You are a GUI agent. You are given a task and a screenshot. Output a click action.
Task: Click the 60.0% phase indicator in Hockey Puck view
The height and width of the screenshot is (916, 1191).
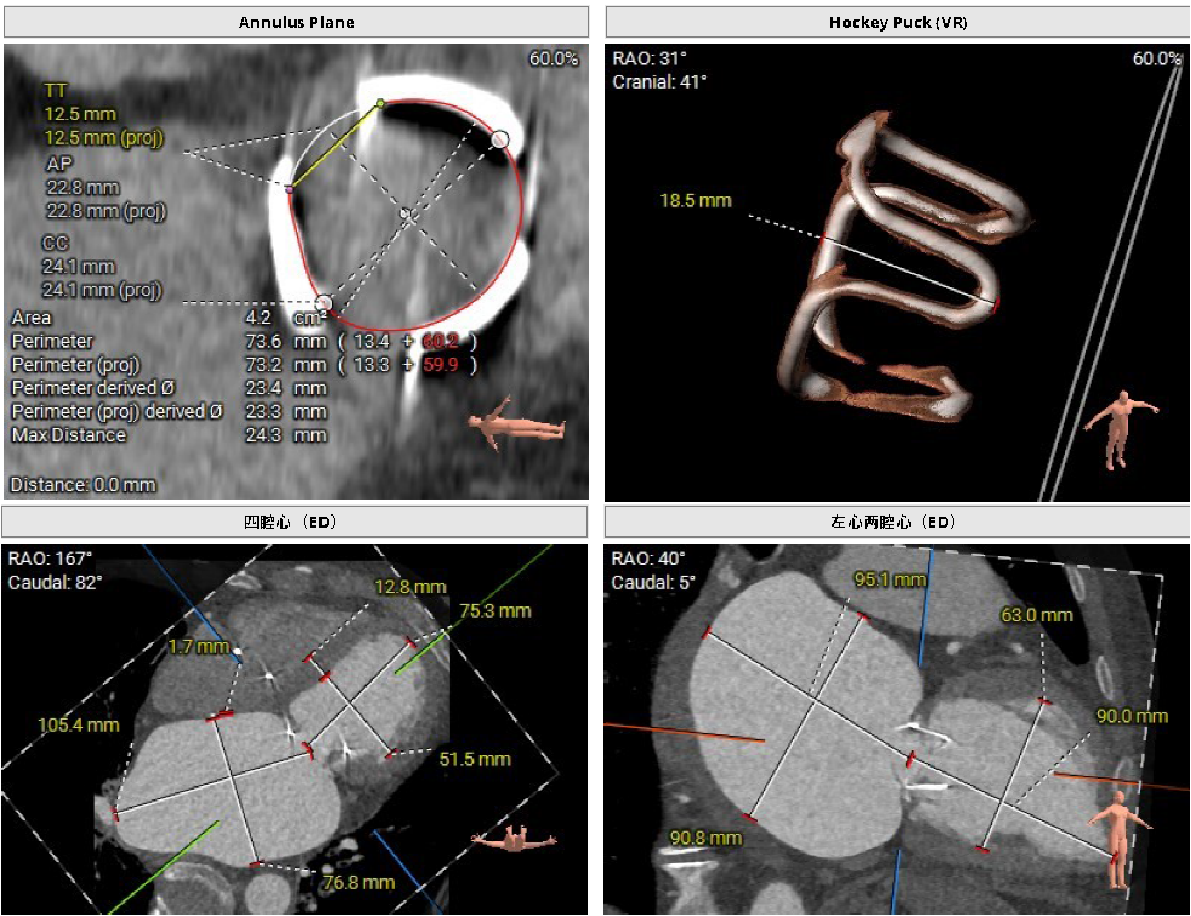1156,59
